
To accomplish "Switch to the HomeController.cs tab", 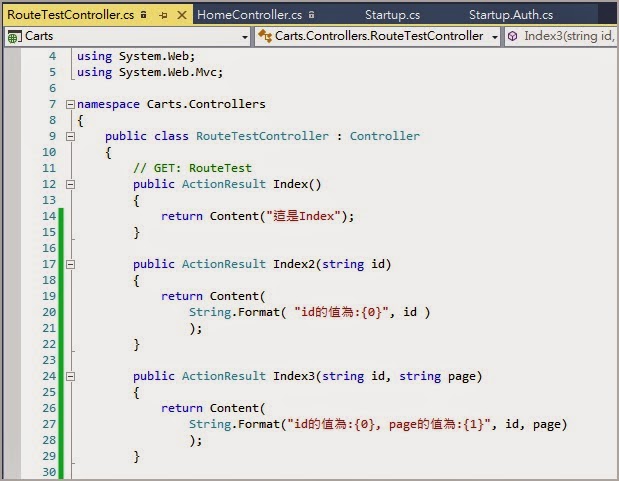I will point(249,15).
